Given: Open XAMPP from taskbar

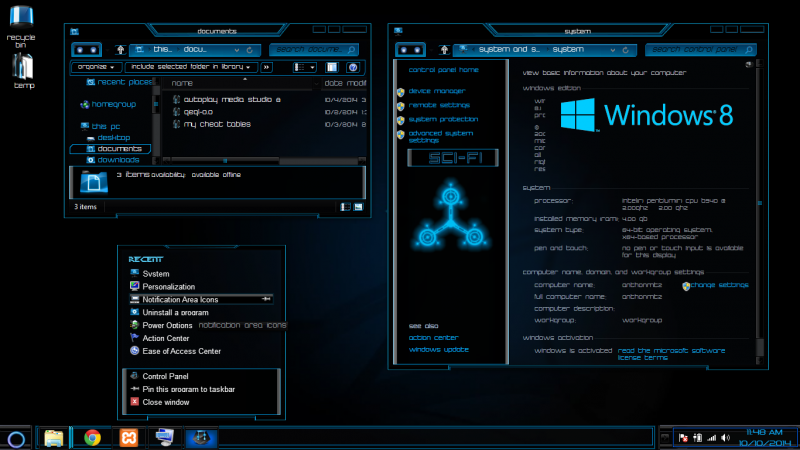Looking at the screenshot, I should click(129, 438).
